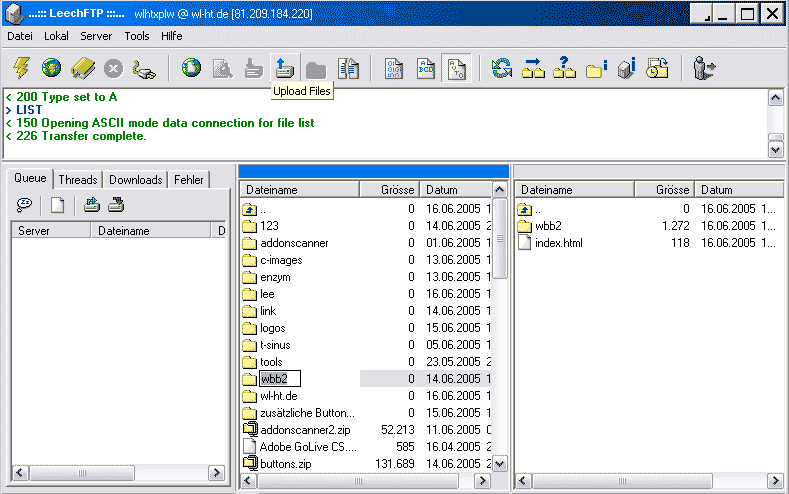Click right pane horizontal scrollbar thumb

pos(622,481)
